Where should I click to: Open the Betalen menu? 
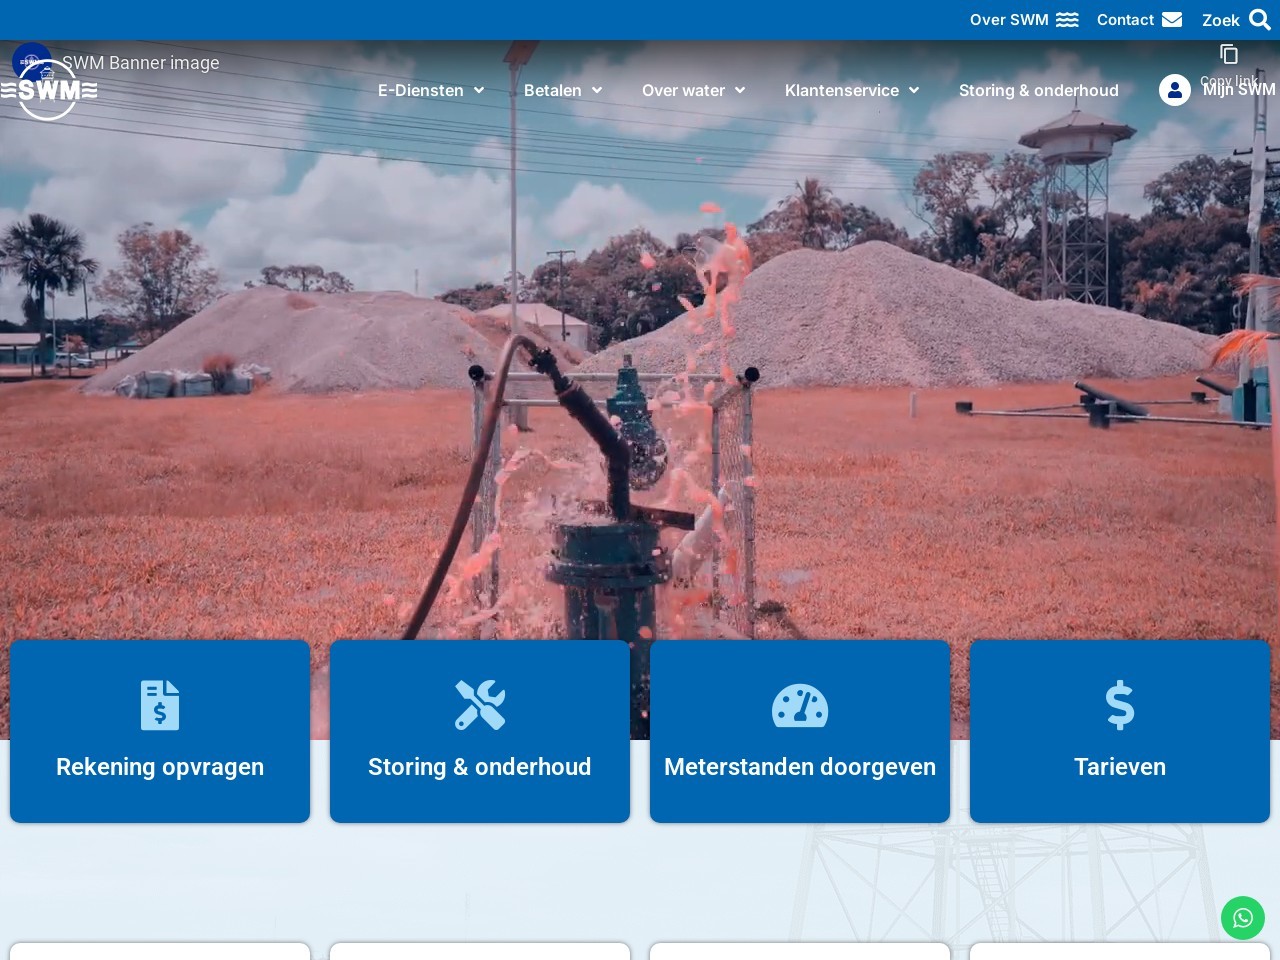tap(553, 90)
